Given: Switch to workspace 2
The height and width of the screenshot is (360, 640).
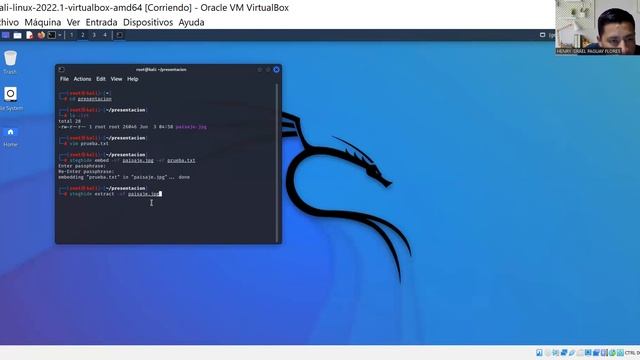Looking at the screenshot, I should pos(82,35).
